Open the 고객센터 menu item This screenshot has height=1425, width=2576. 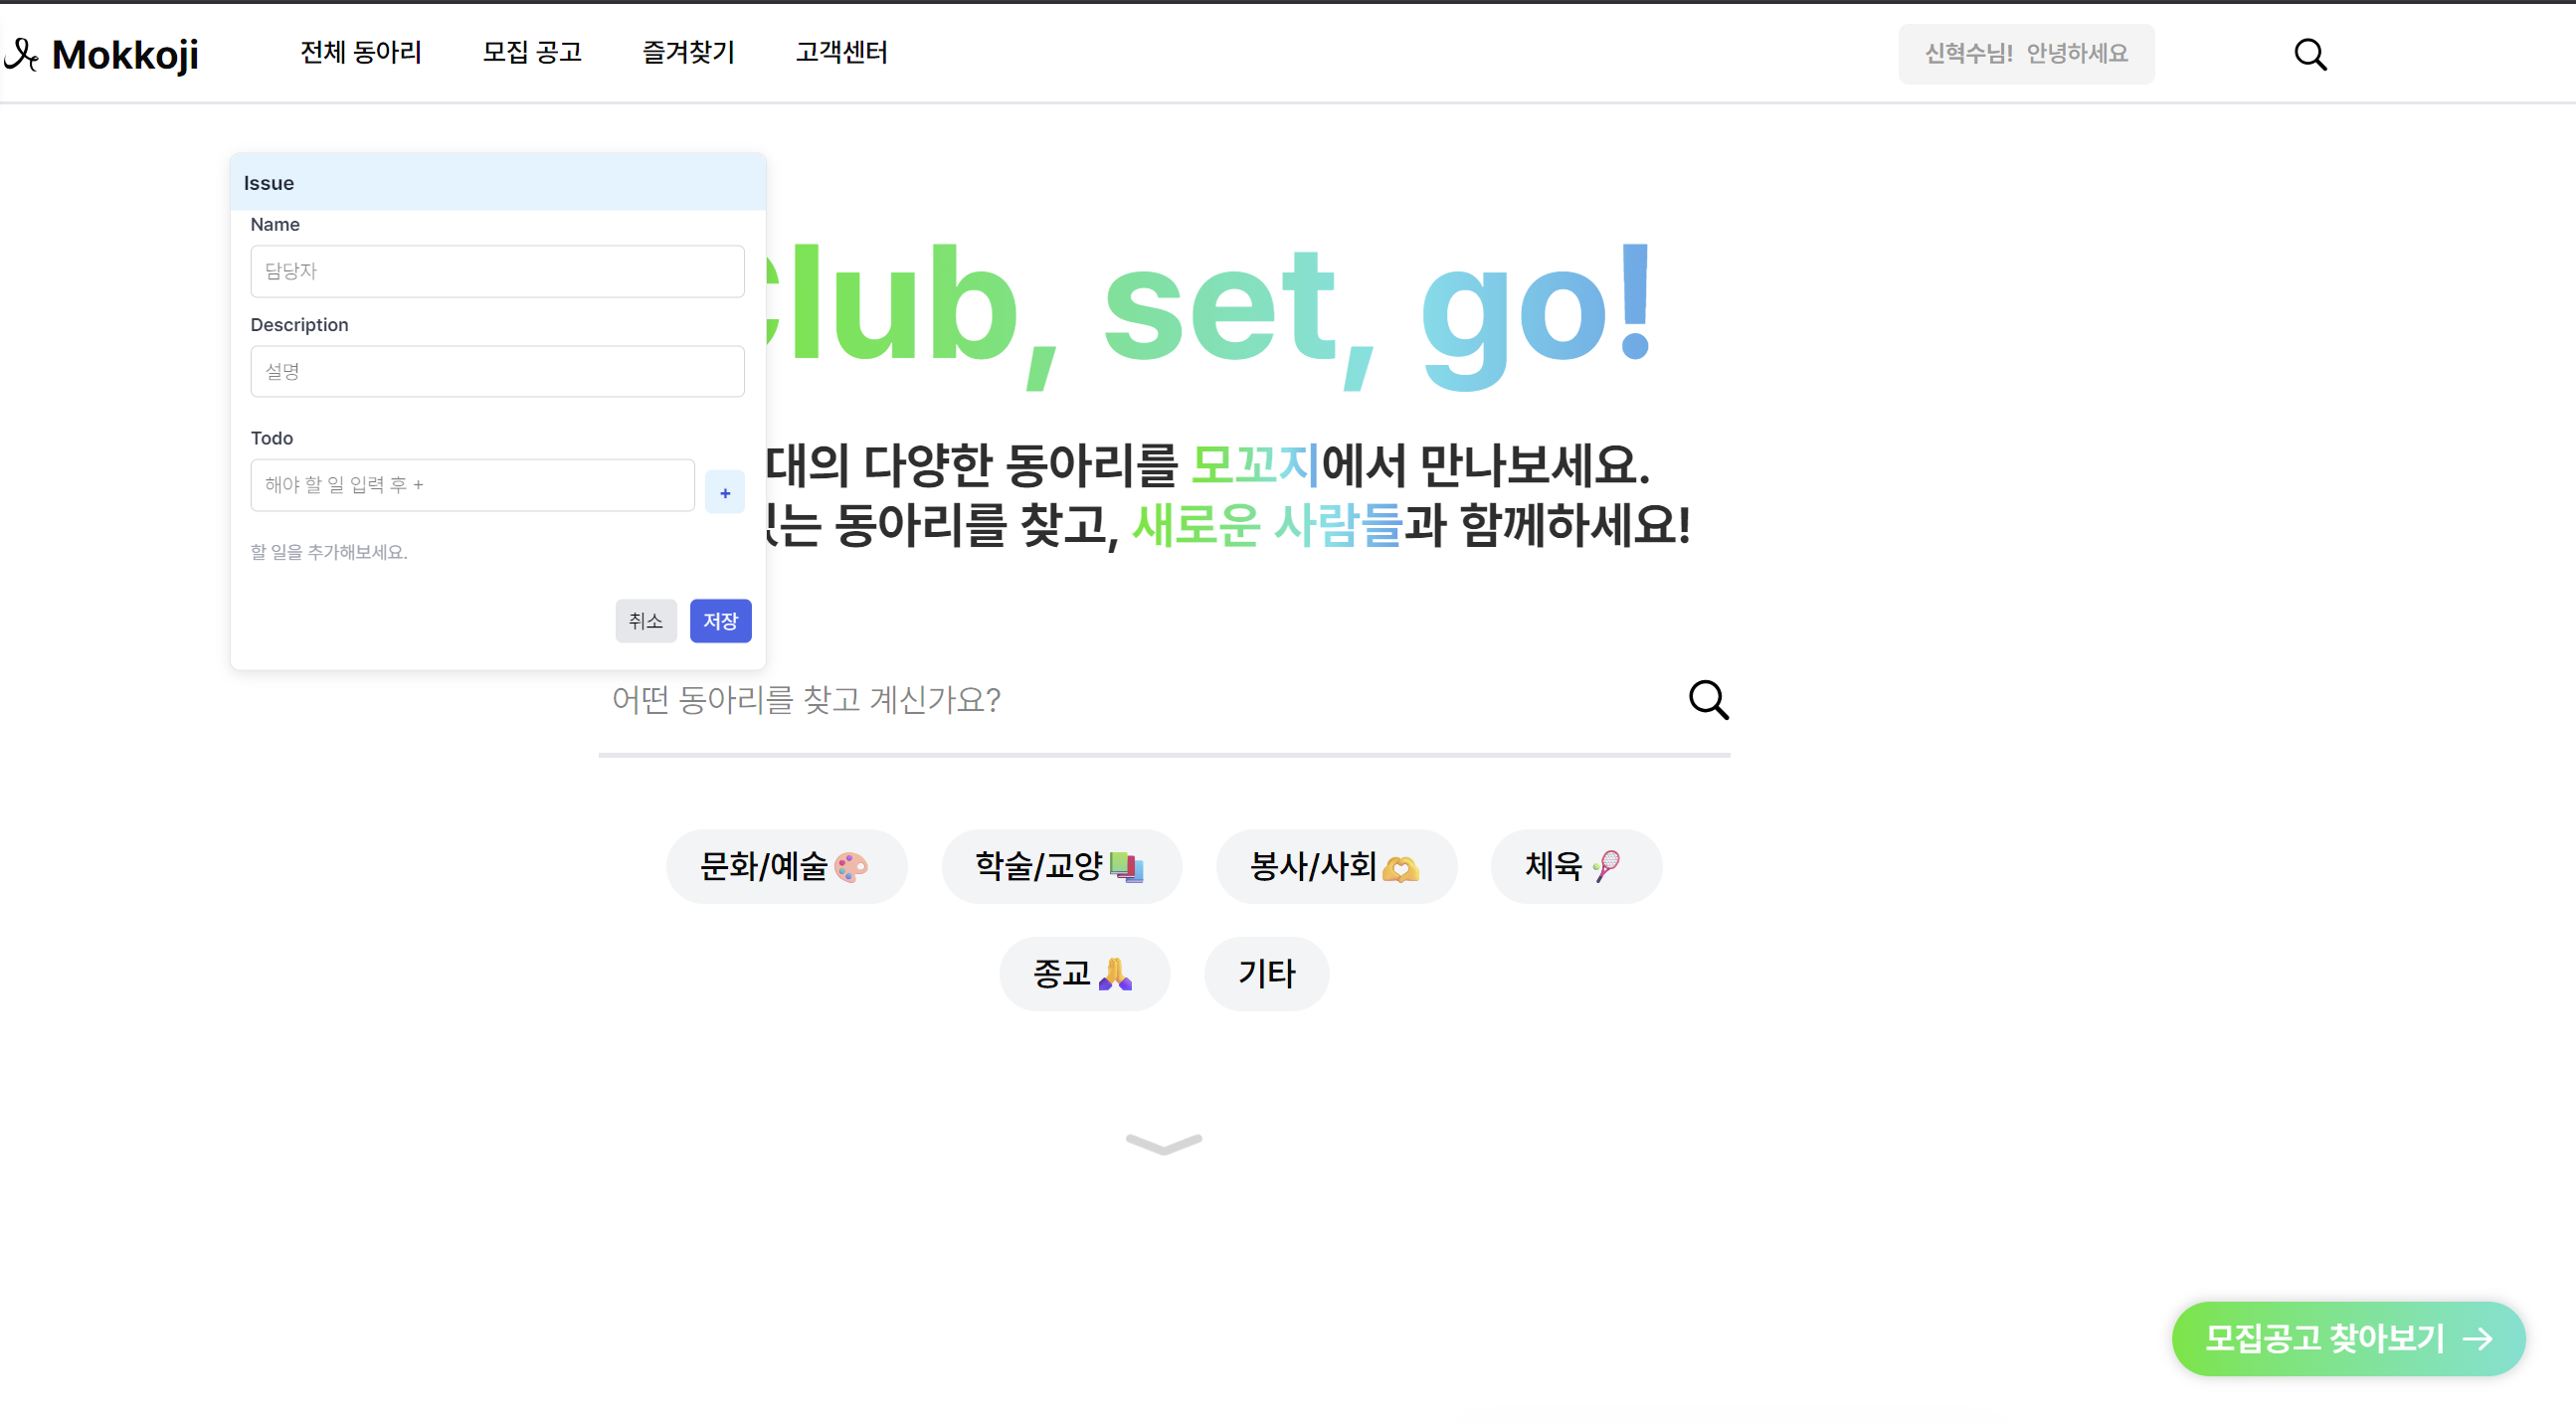pos(842,52)
